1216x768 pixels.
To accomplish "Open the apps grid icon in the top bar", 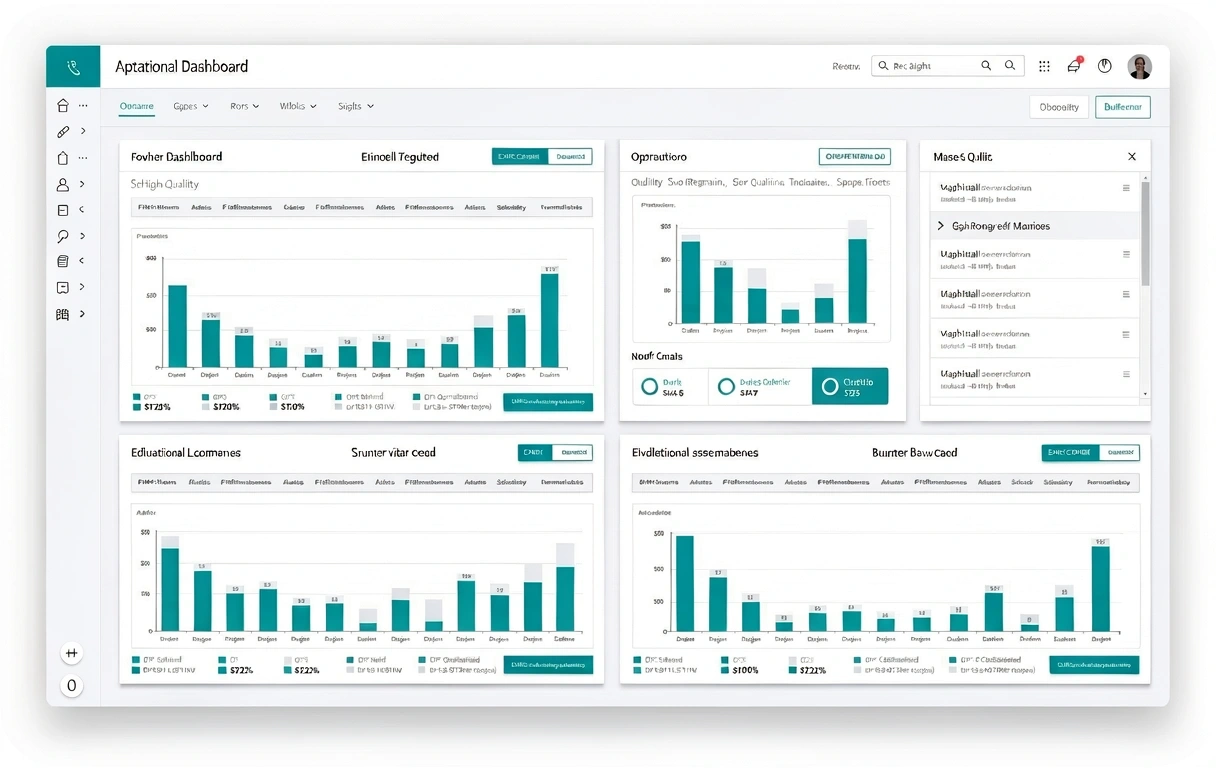I will (x=1044, y=66).
